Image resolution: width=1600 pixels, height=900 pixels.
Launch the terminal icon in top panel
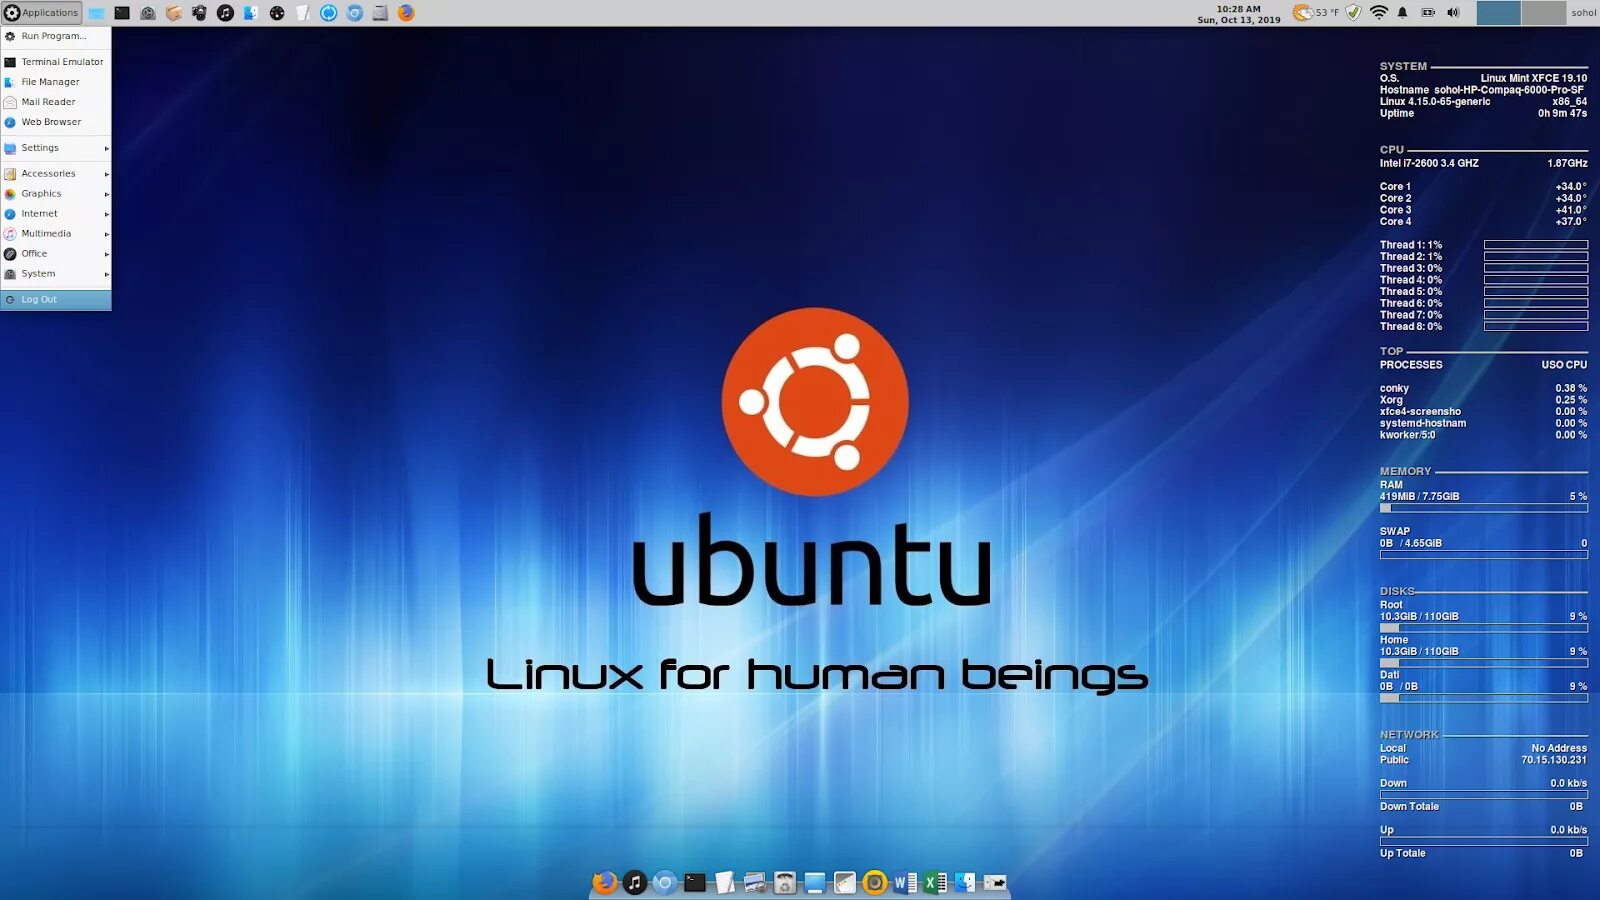pyautogui.click(x=122, y=13)
